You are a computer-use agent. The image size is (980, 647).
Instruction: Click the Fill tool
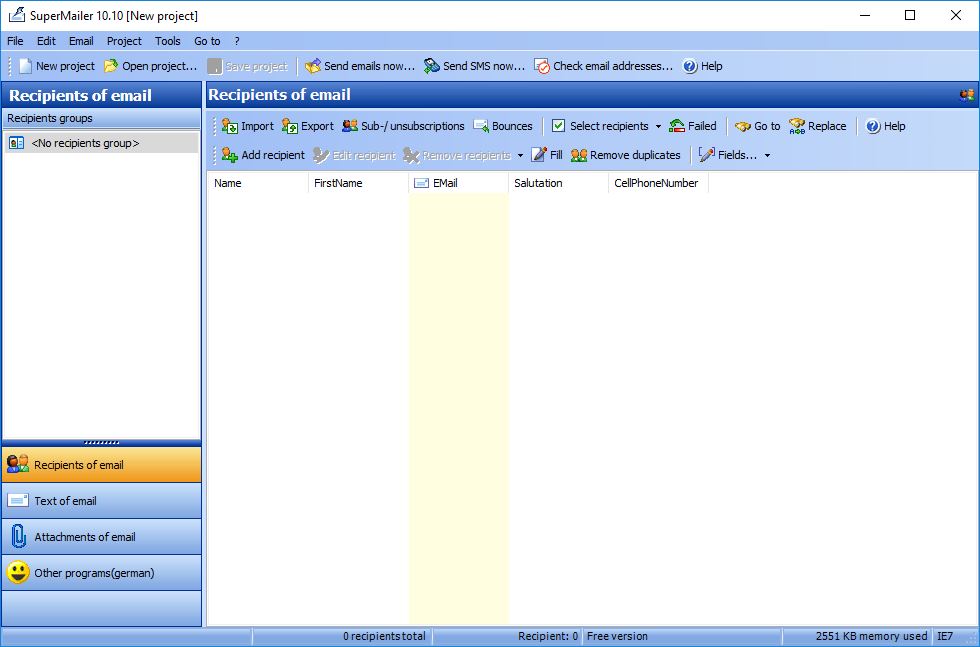point(548,155)
